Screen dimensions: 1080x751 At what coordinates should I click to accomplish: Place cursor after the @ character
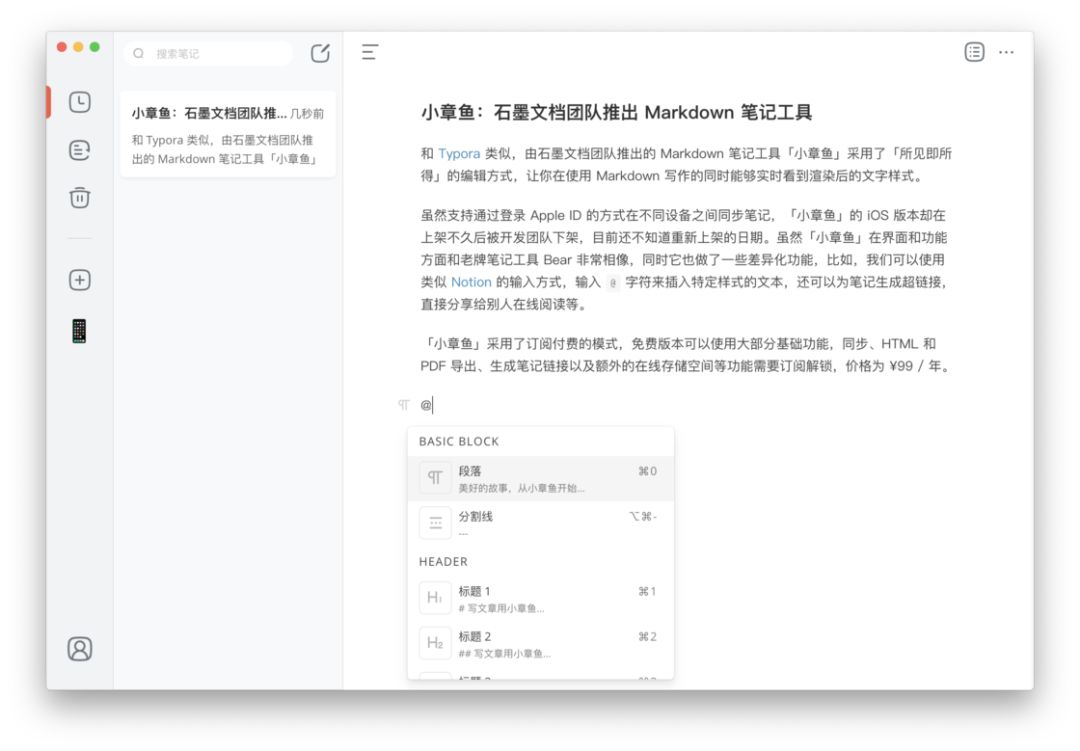pos(433,405)
